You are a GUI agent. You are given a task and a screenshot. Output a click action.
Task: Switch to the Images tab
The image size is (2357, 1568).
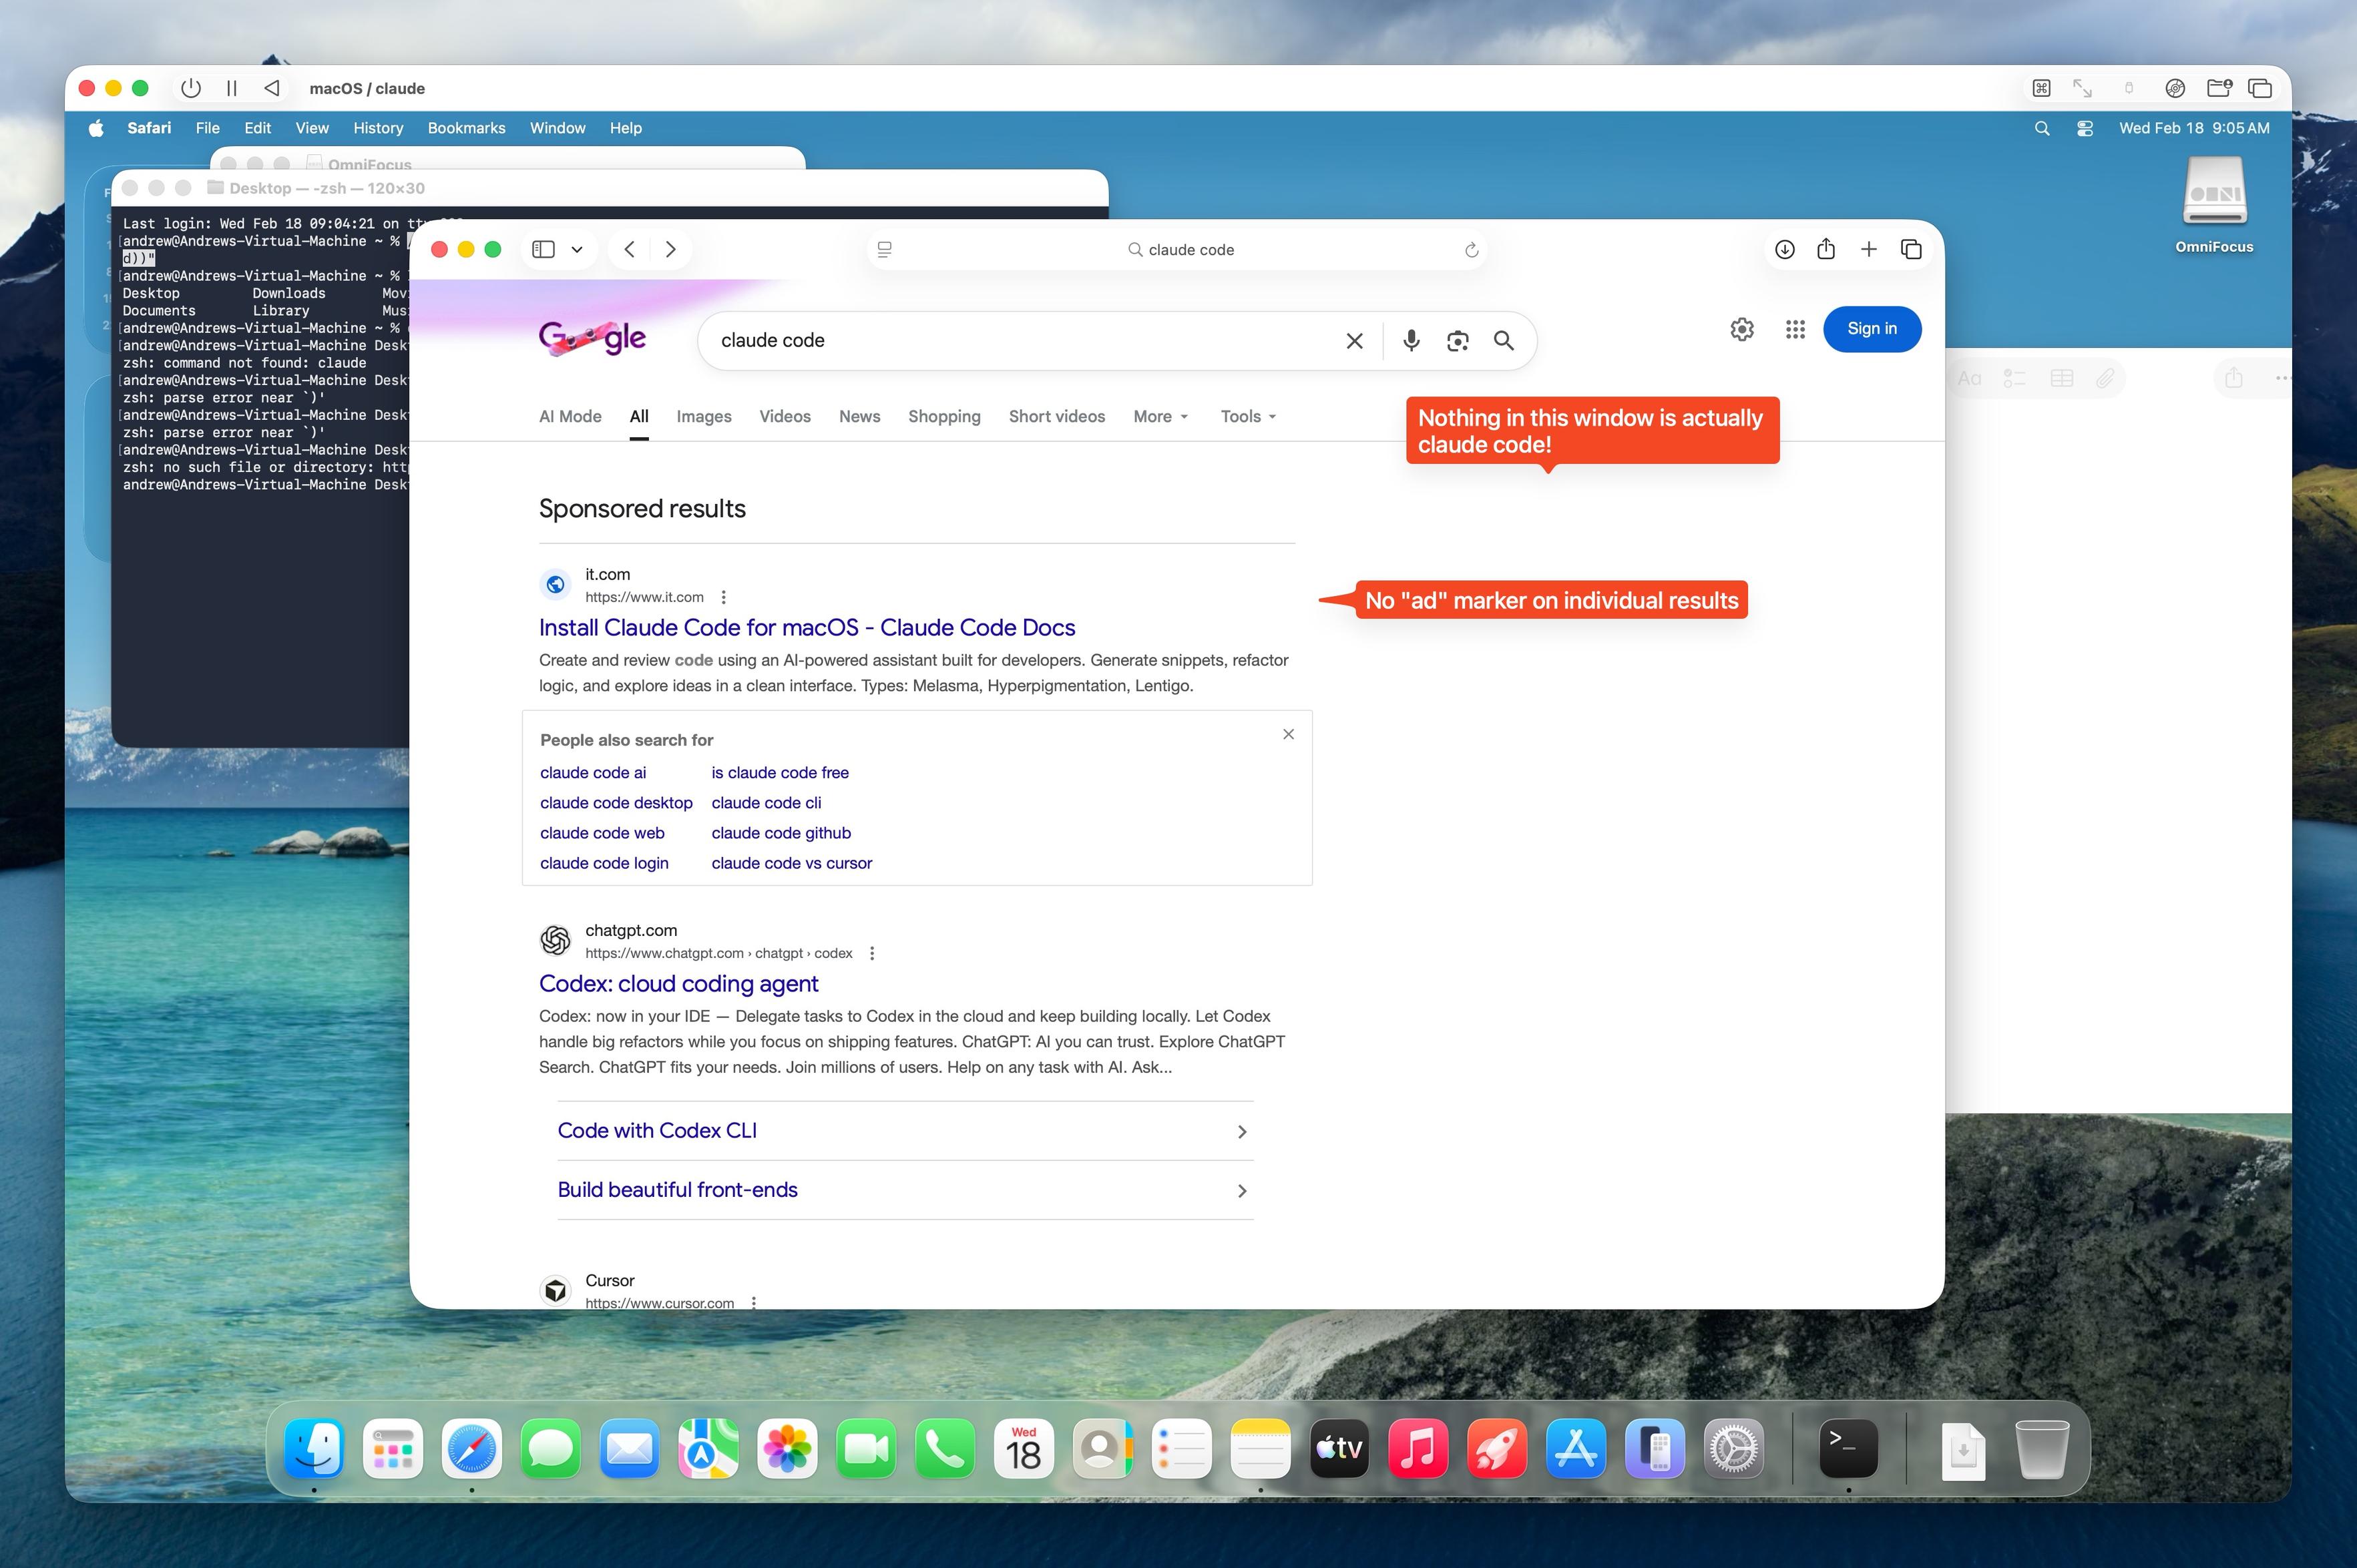704,416
